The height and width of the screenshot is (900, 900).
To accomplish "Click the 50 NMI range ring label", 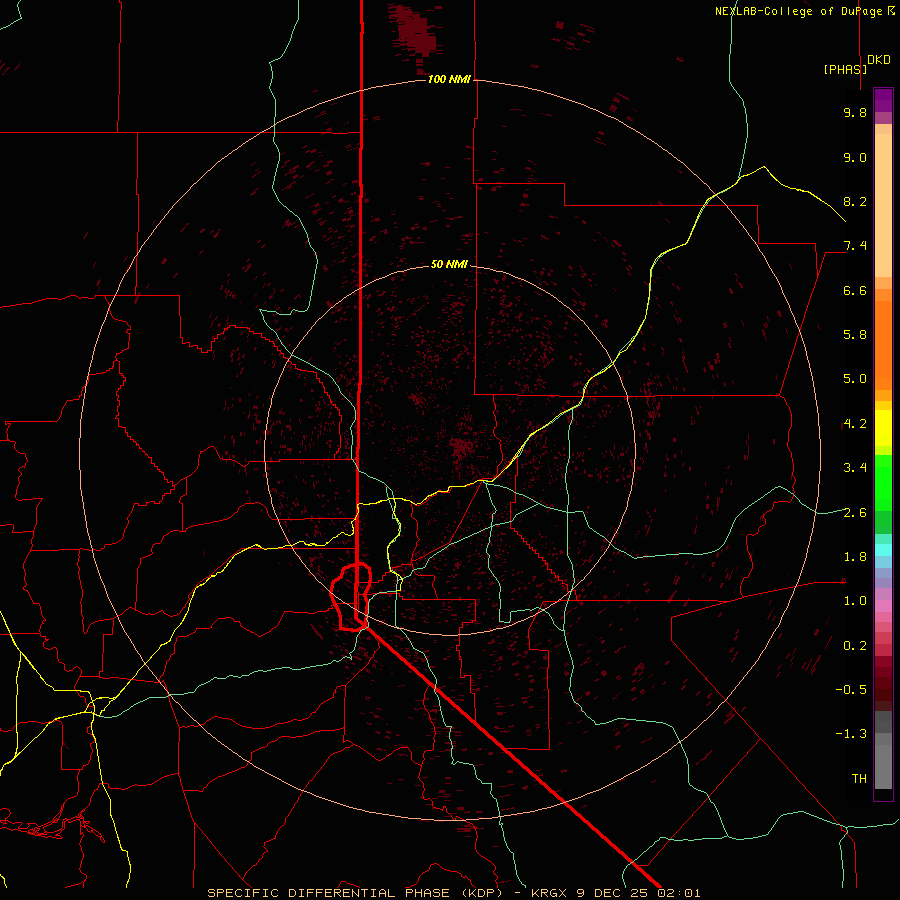I will click(449, 264).
